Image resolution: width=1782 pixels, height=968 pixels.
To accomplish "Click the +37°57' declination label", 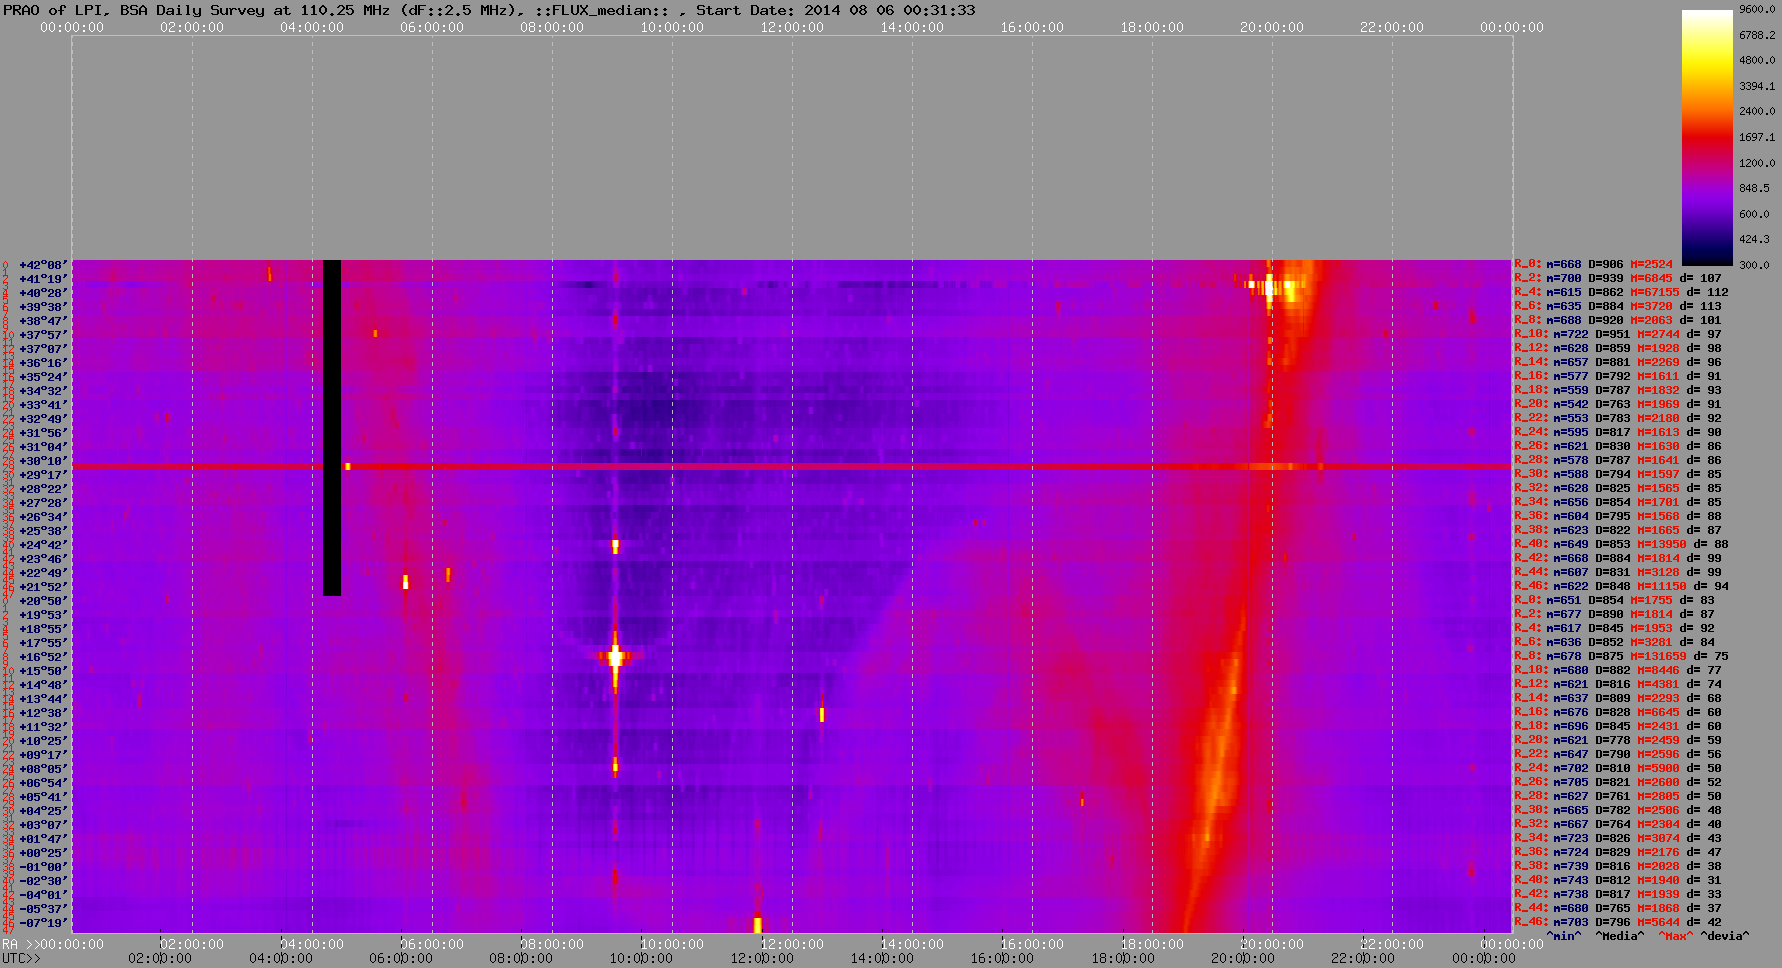I will 43,335.
